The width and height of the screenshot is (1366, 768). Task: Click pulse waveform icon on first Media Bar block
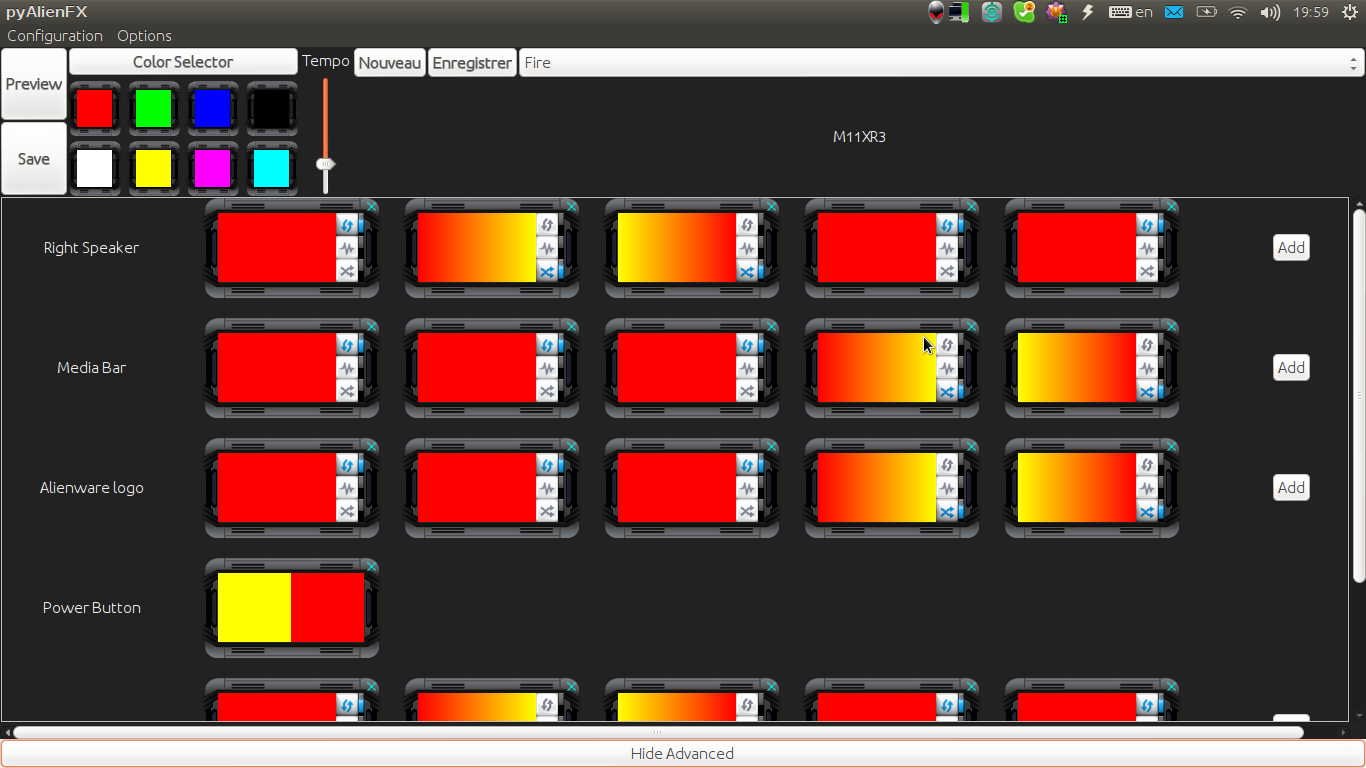pyautogui.click(x=347, y=368)
